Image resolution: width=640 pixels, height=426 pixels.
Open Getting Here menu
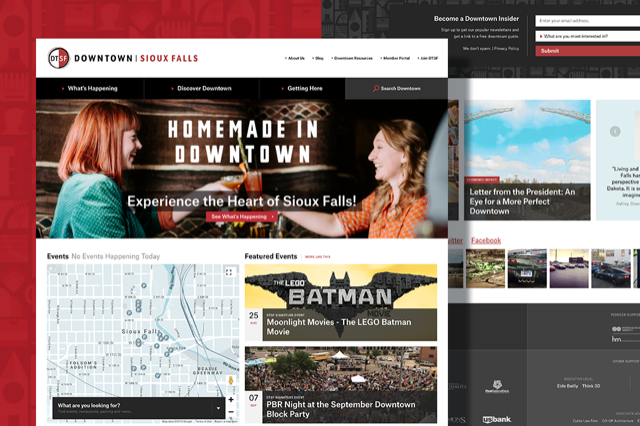click(x=302, y=88)
